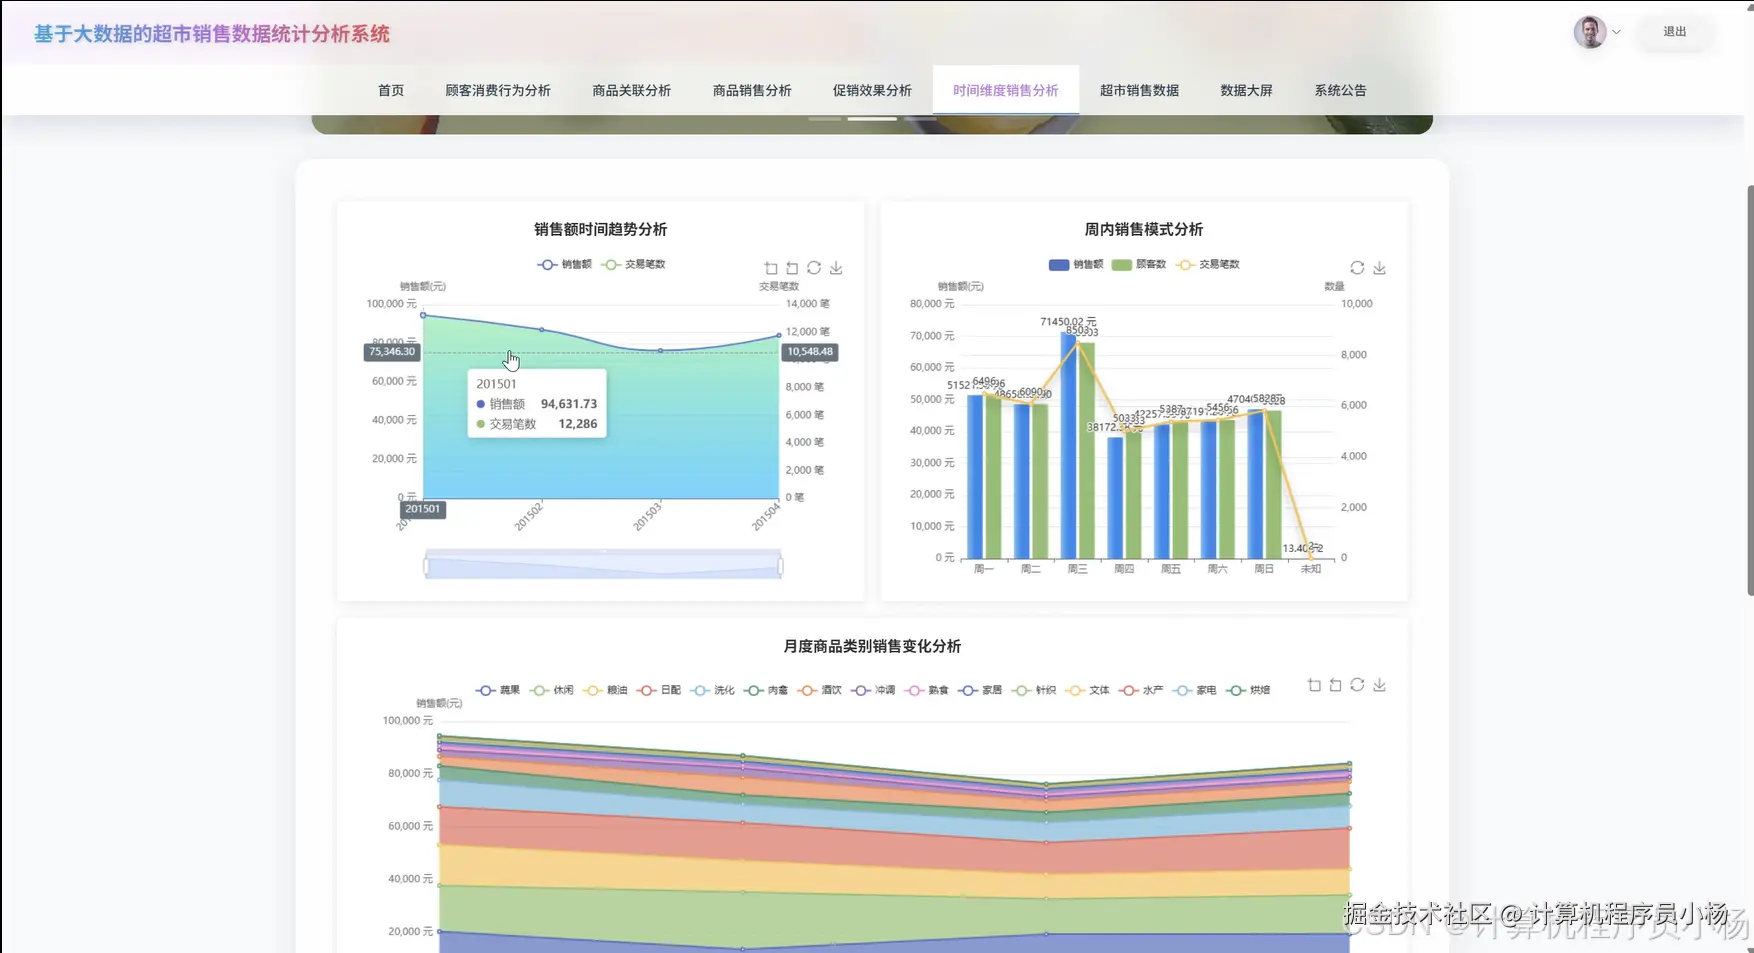Click 基于大数据的超市销售数据统计分析系统 site title
1754x953 pixels.
[212, 34]
